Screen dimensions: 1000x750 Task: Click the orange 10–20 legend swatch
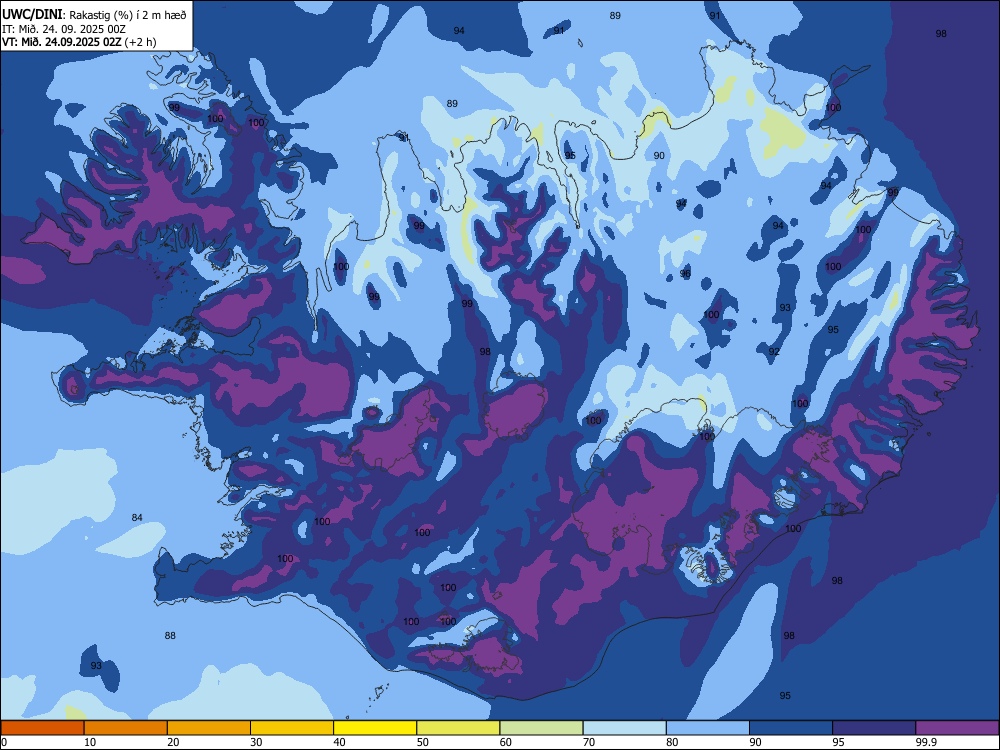[126, 728]
